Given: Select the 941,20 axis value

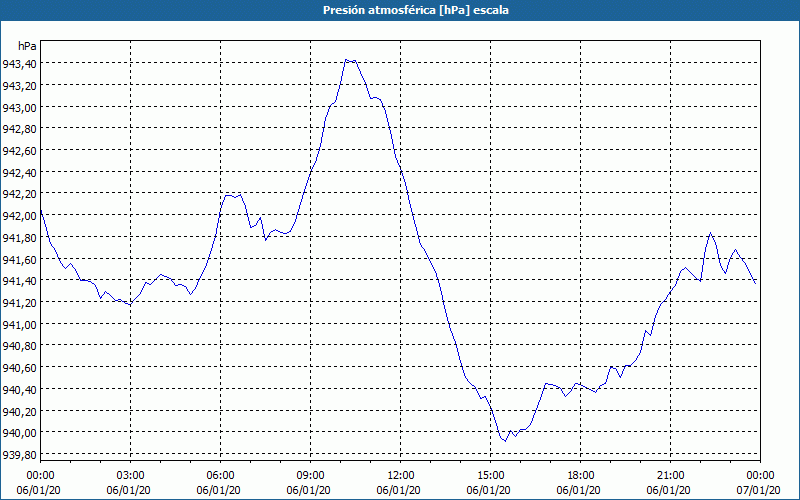Looking at the screenshot, I should click(x=19, y=303).
